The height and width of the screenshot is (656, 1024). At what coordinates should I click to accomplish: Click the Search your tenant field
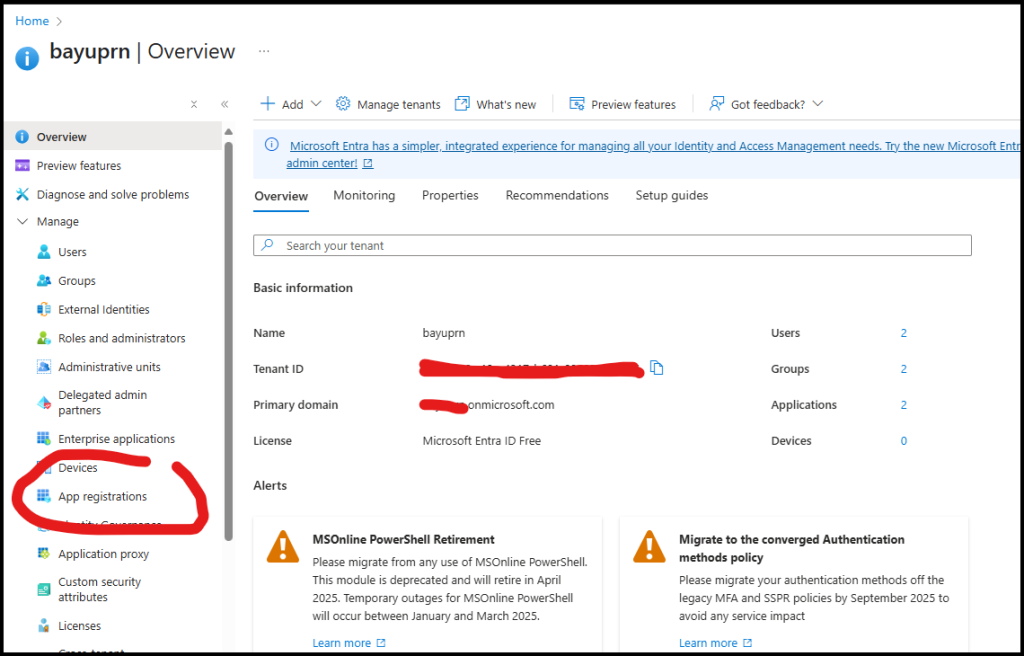pyautogui.click(x=612, y=246)
